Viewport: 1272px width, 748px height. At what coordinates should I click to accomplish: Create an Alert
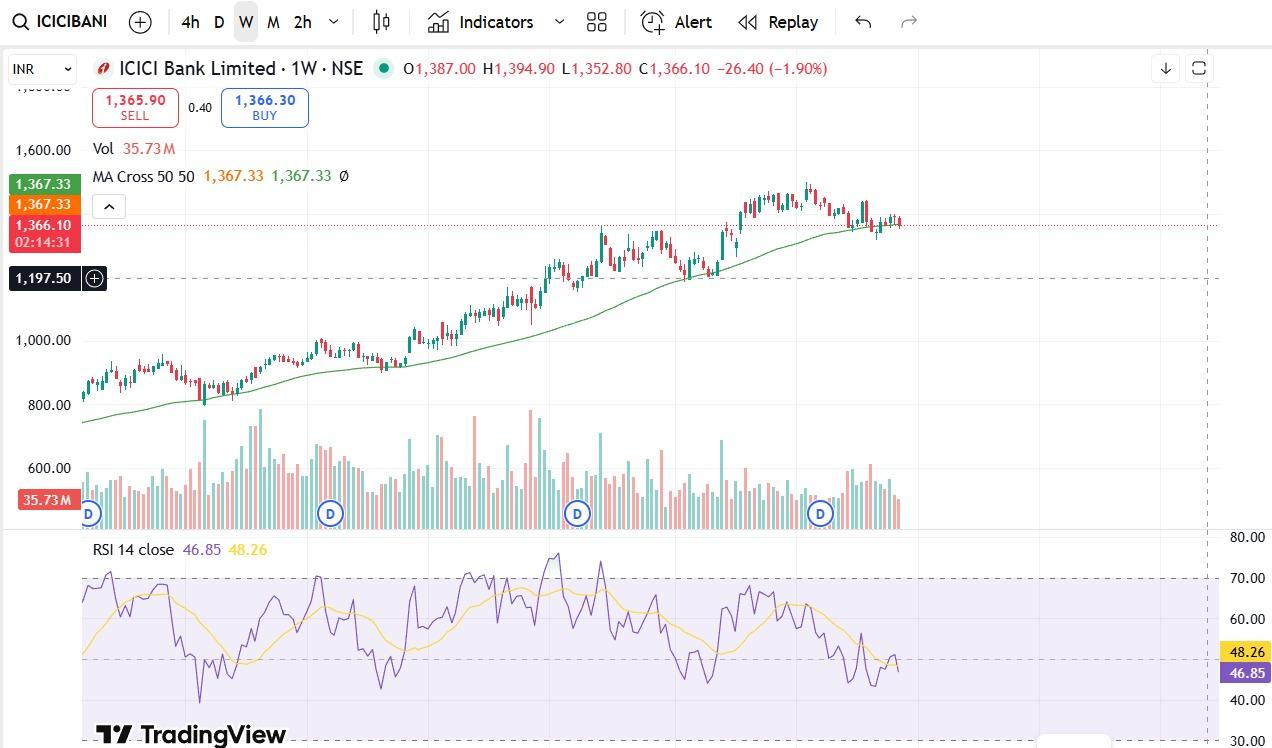coord(677,22)
